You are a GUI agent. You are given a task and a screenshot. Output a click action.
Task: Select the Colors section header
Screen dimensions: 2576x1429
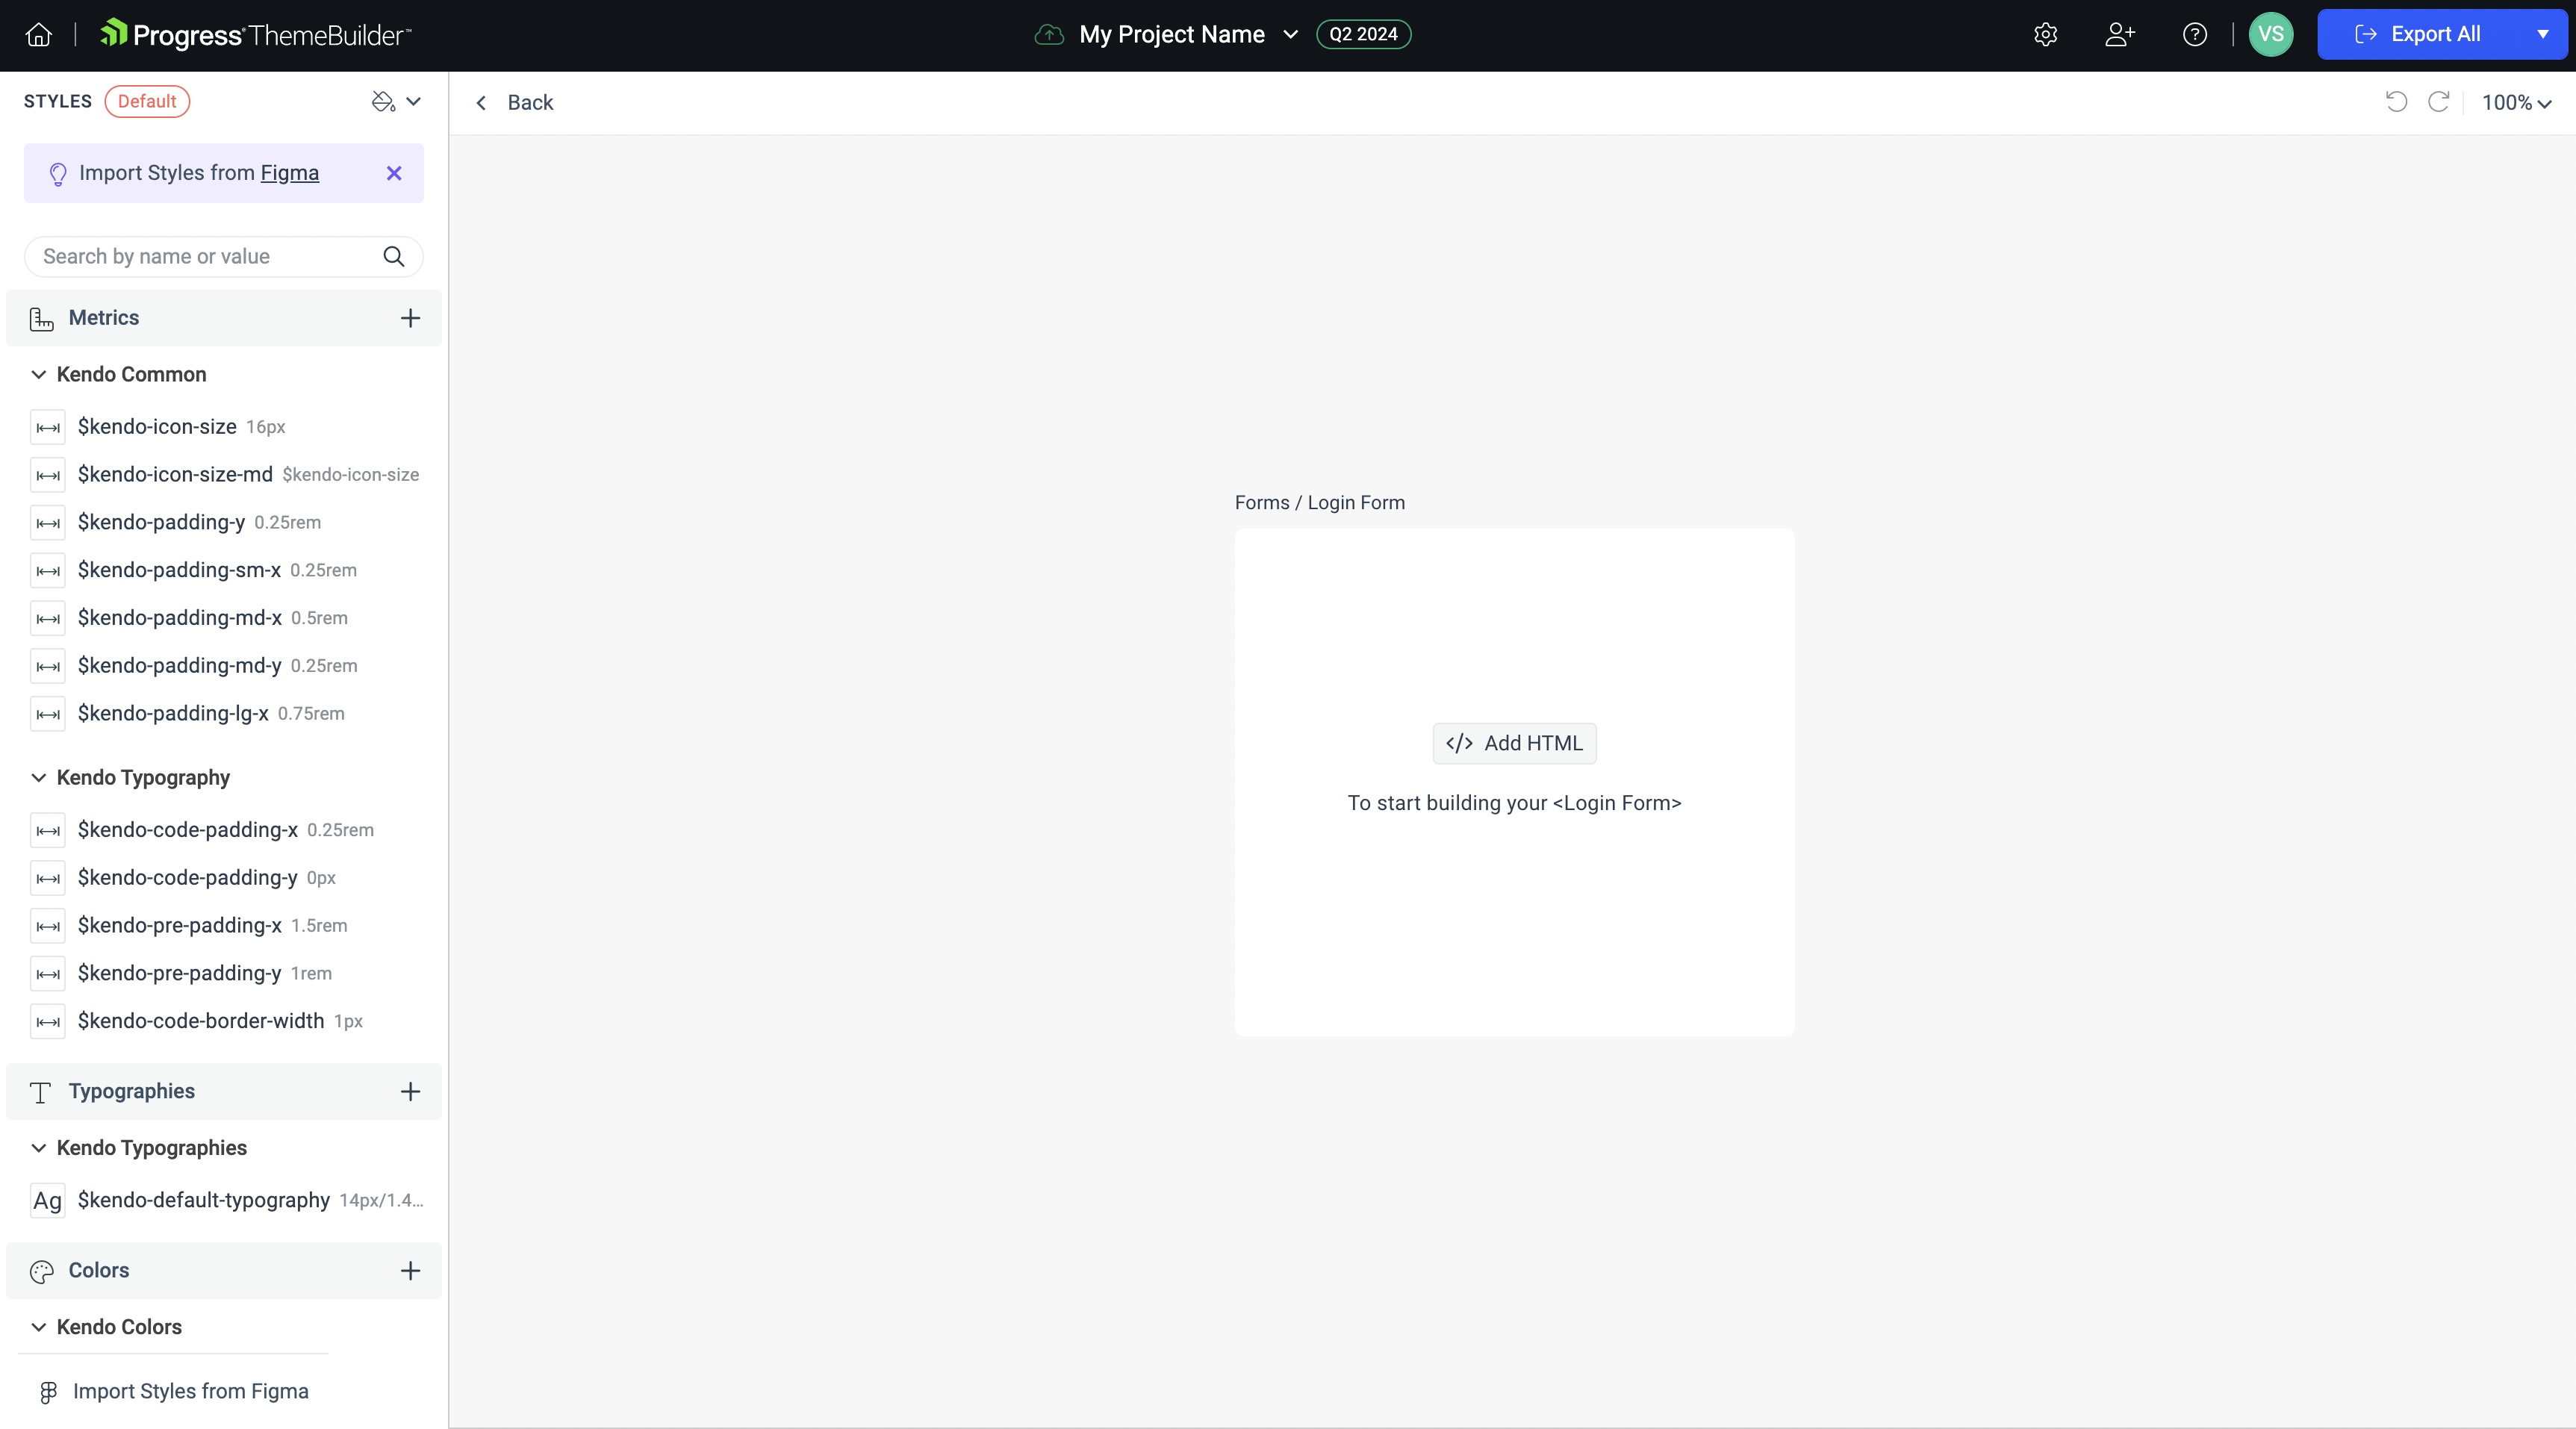click(224, 1271)
